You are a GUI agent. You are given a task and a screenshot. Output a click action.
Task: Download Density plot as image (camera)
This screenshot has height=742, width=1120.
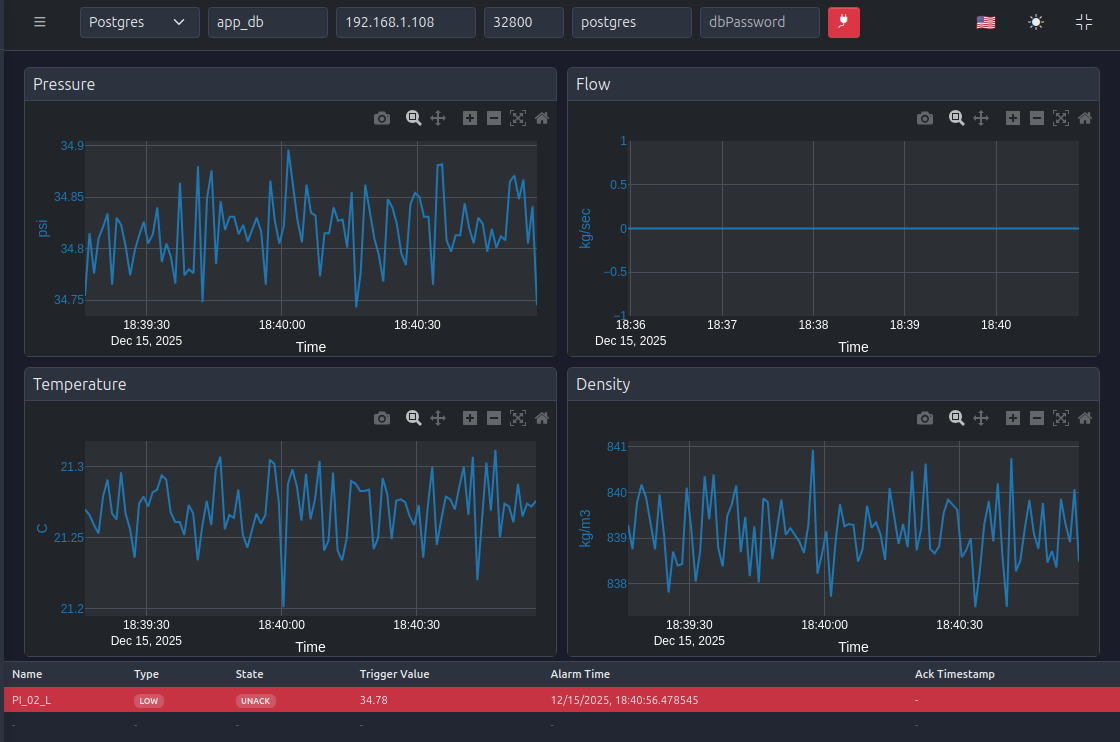(925, 418)
